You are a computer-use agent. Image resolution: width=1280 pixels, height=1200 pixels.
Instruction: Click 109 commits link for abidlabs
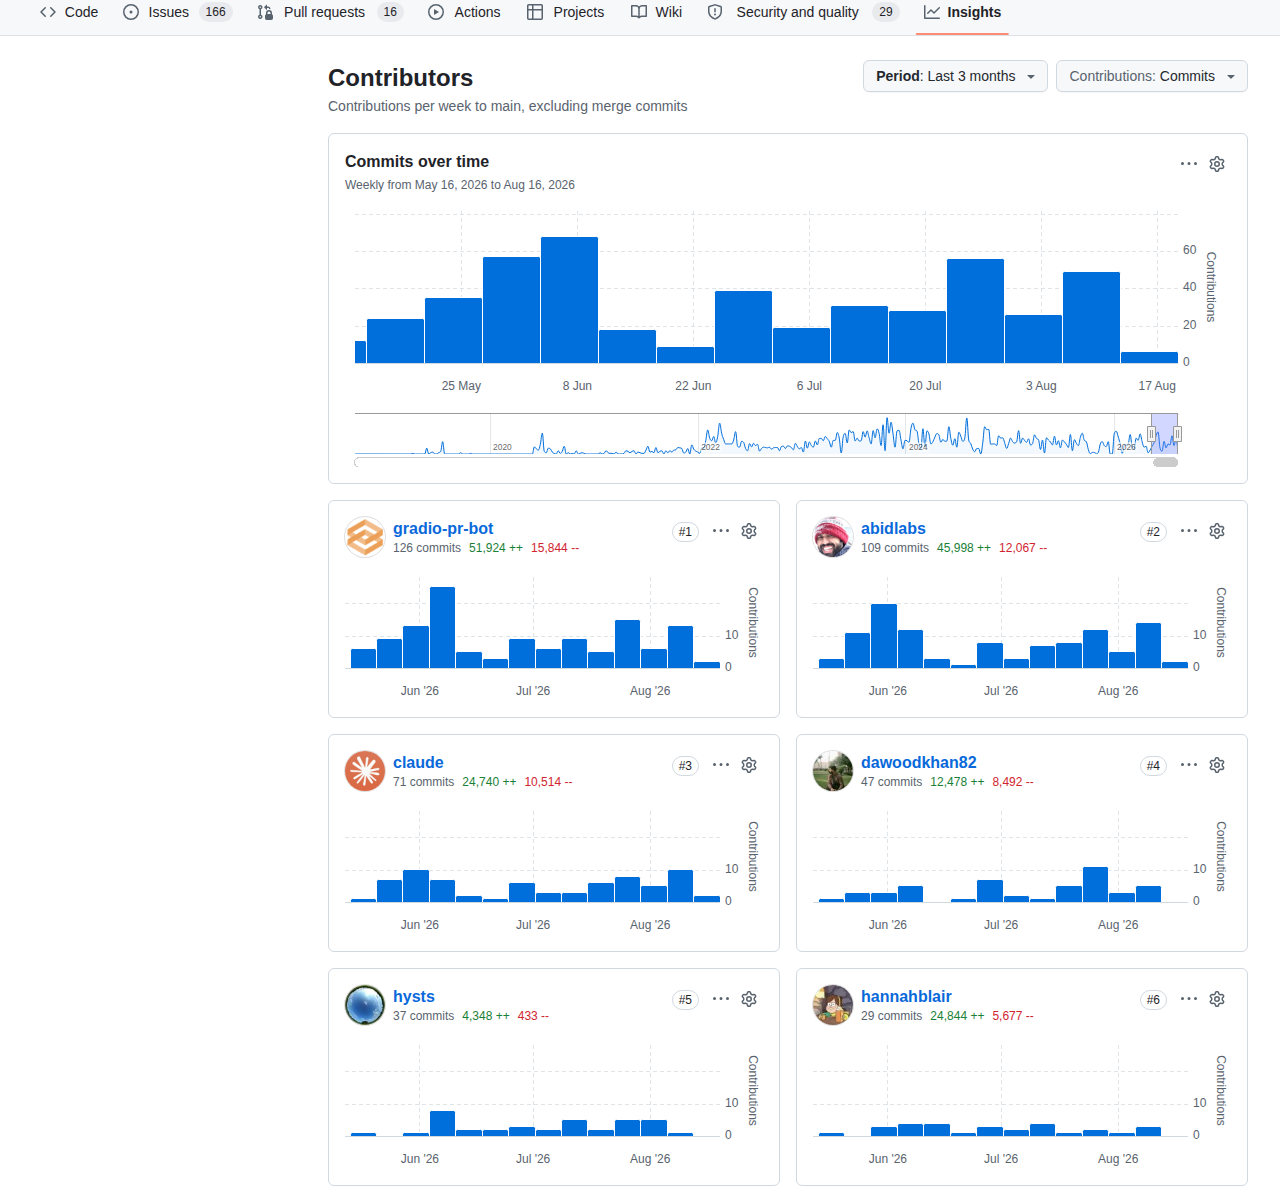pyautogui.click(x=895, y=548)
